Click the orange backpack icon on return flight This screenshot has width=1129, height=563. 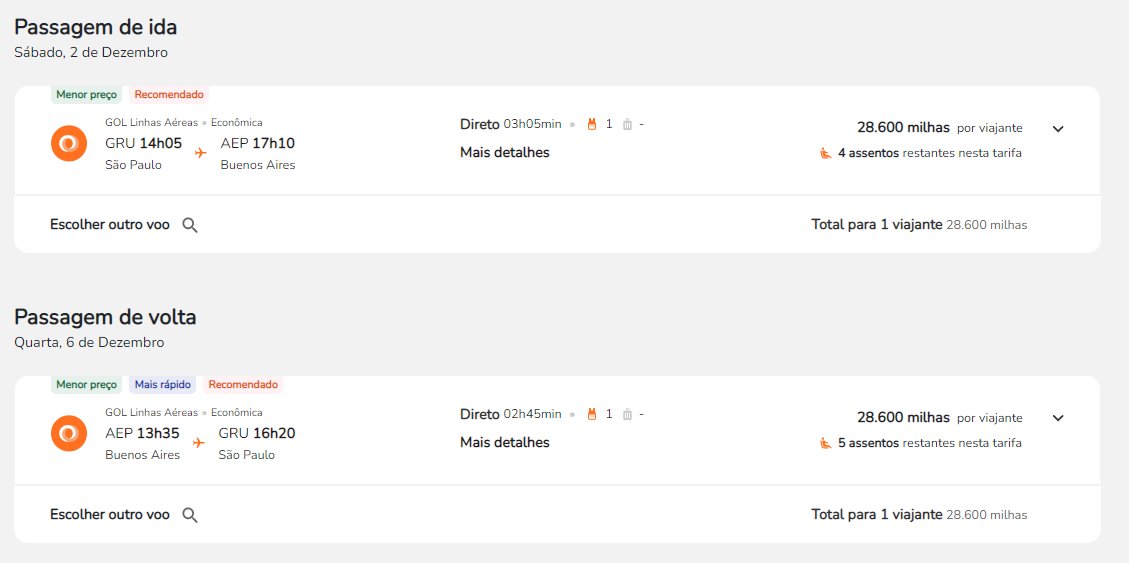pyautogui.click(x=592, y=415)
